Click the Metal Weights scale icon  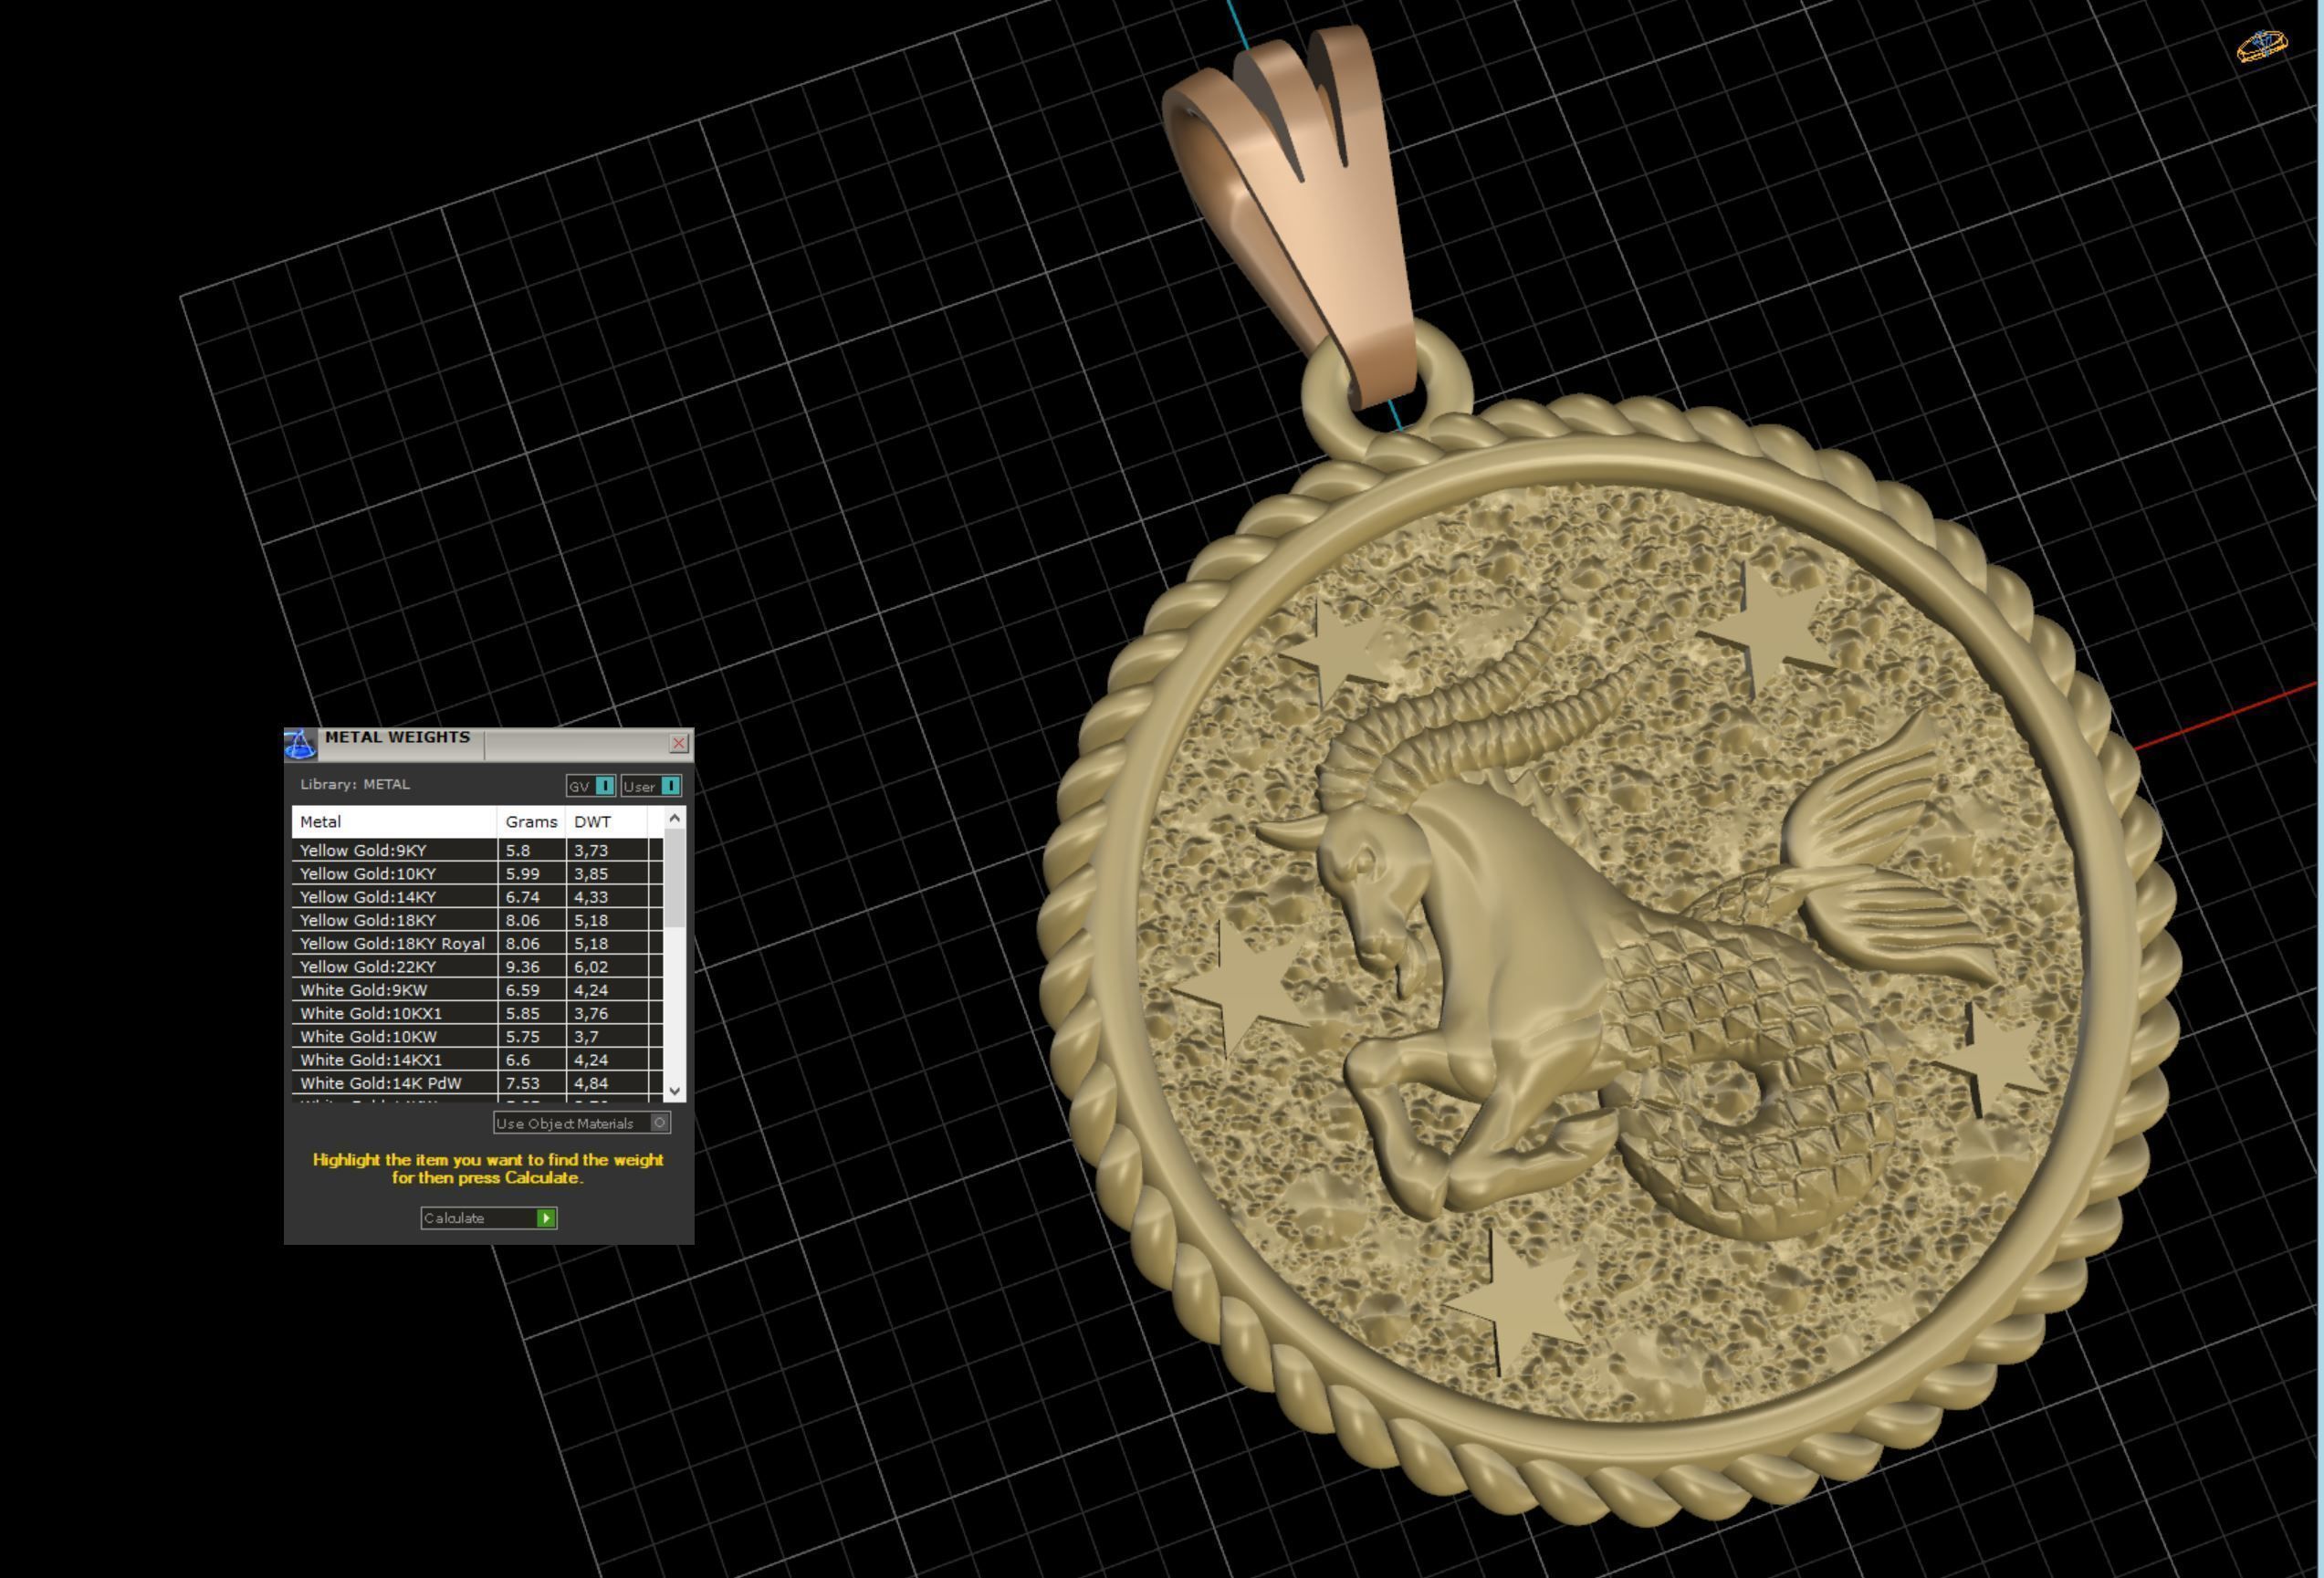(x=300, y=744)
